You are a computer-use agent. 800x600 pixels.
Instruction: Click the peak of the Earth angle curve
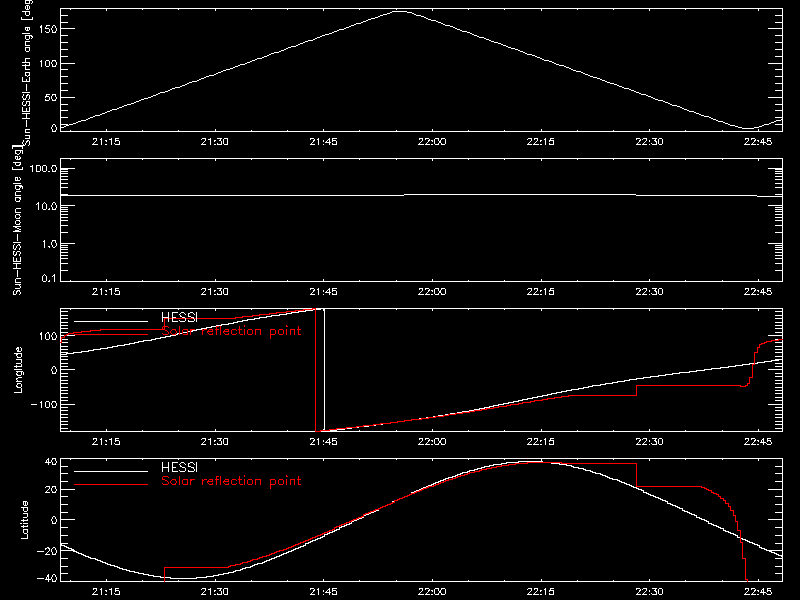pos(401,11)
